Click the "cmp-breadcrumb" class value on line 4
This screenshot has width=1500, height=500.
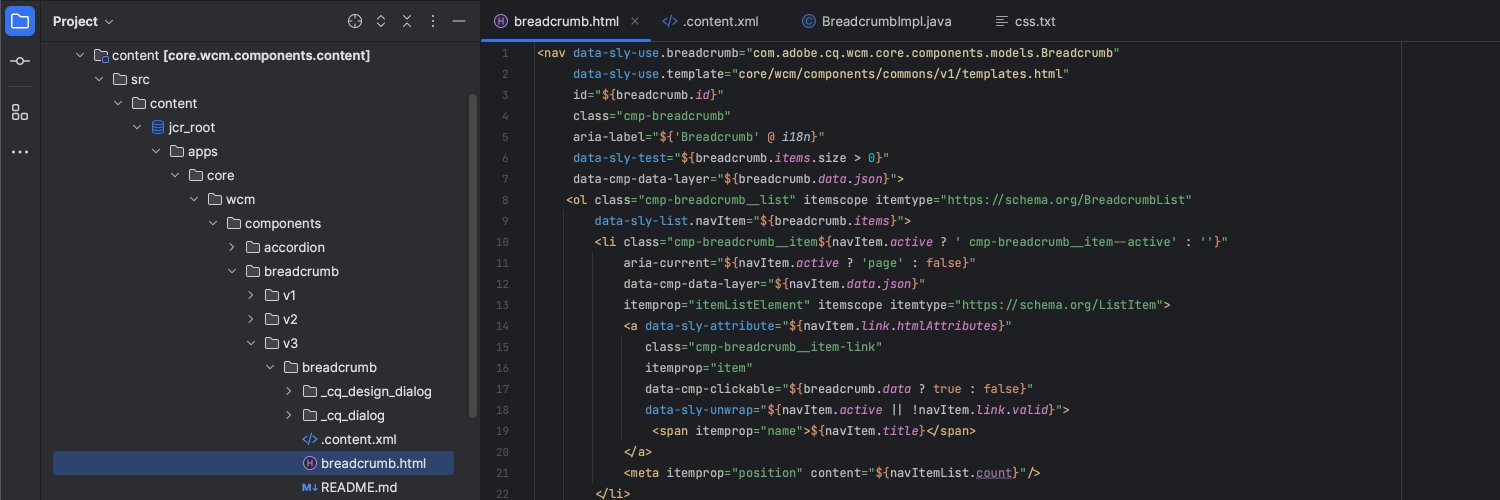pyautogui.click(x=676, y=115)
